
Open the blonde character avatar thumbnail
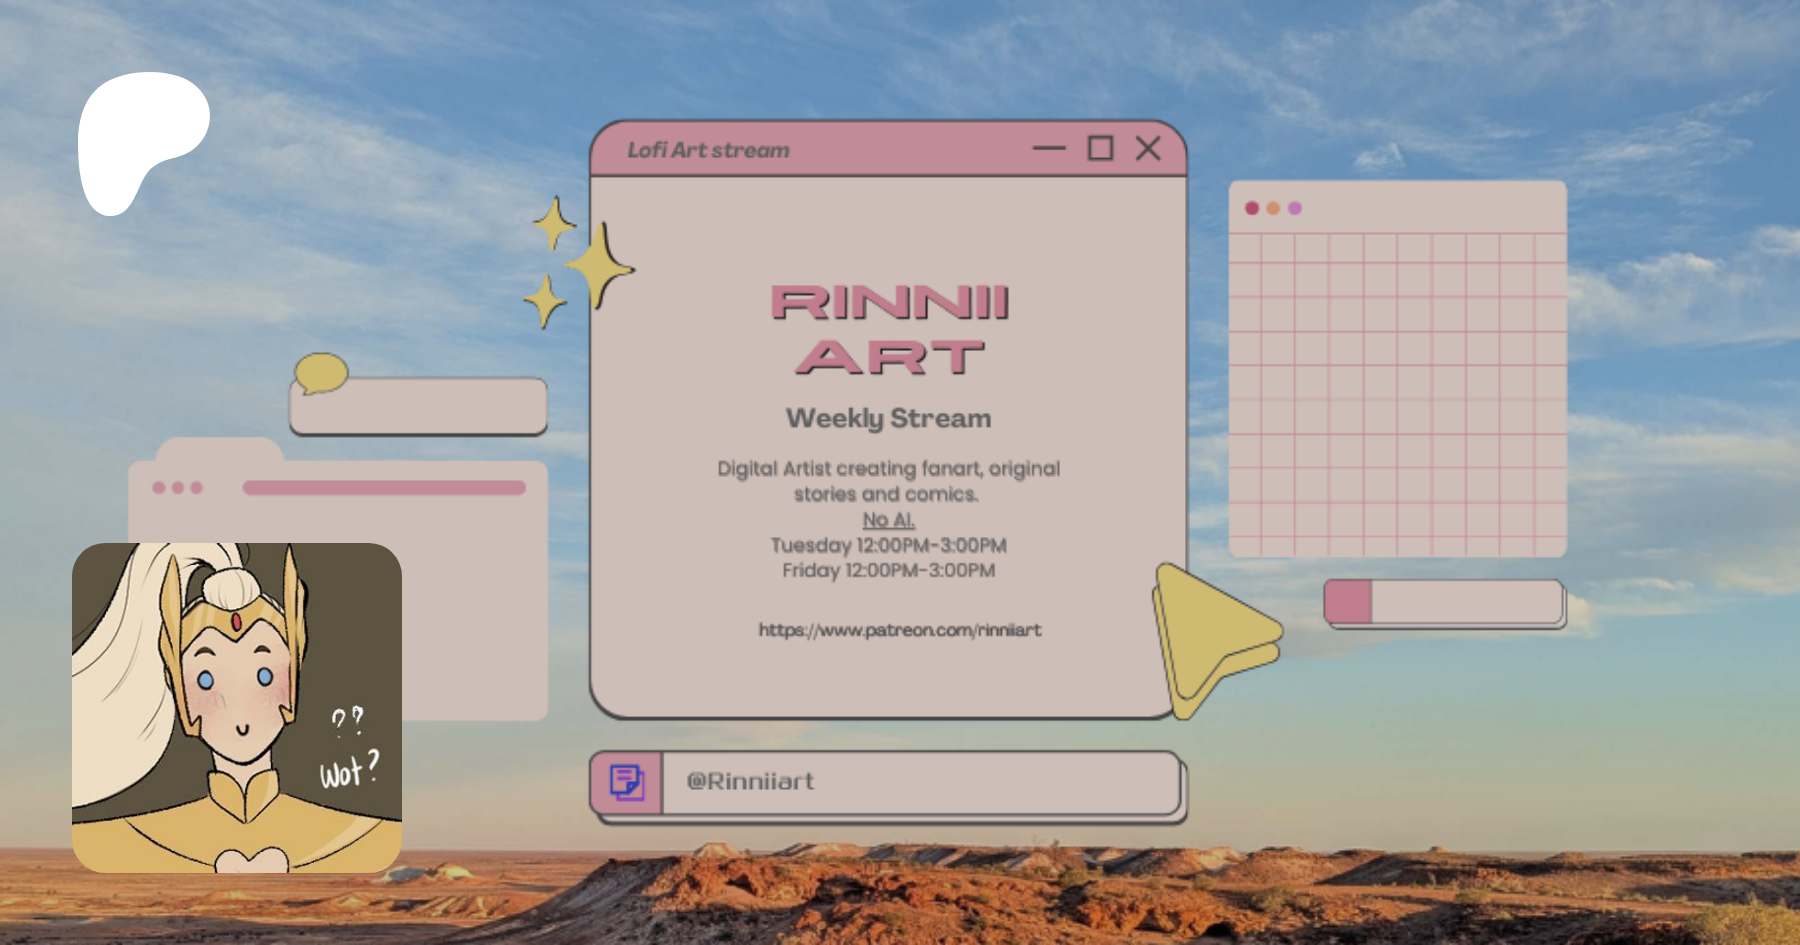[237, 707]
